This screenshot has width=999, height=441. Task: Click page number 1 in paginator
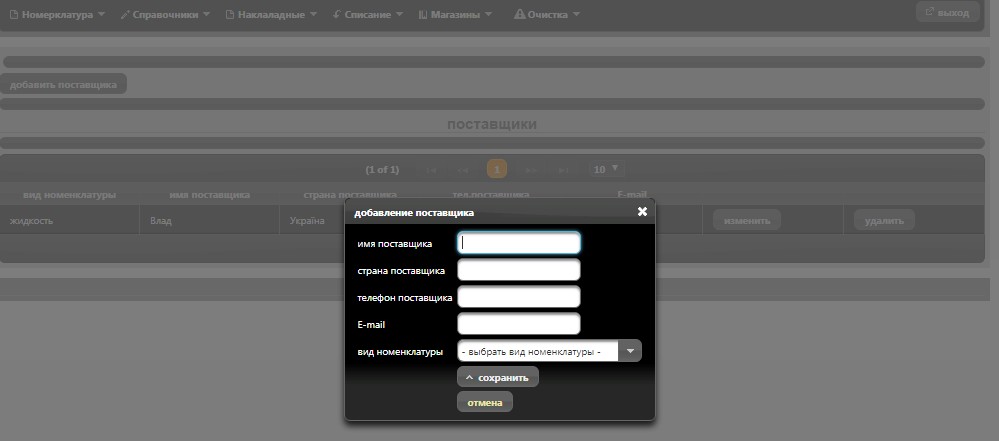pos(496,170)
